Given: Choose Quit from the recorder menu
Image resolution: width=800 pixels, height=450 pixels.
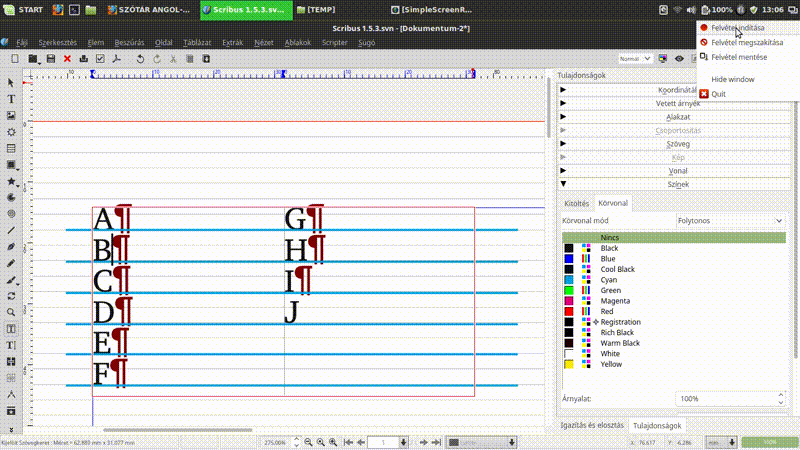Looking at the screenshot, I should pyautogui.click(x=719, y=94).
